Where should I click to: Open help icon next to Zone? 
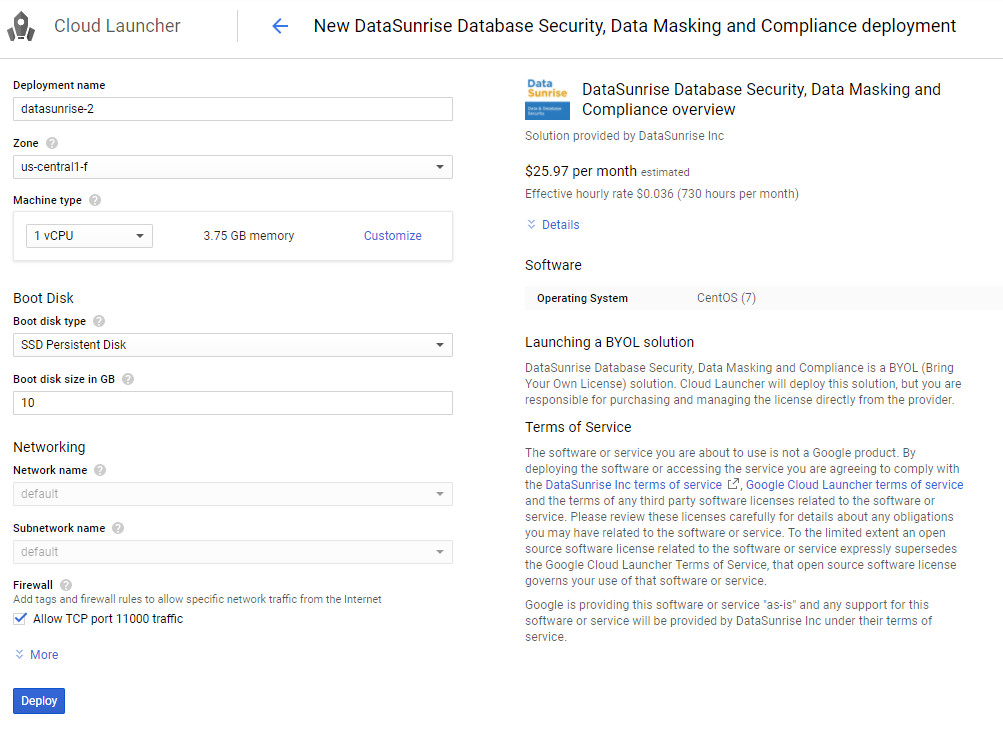click(52, 143)
